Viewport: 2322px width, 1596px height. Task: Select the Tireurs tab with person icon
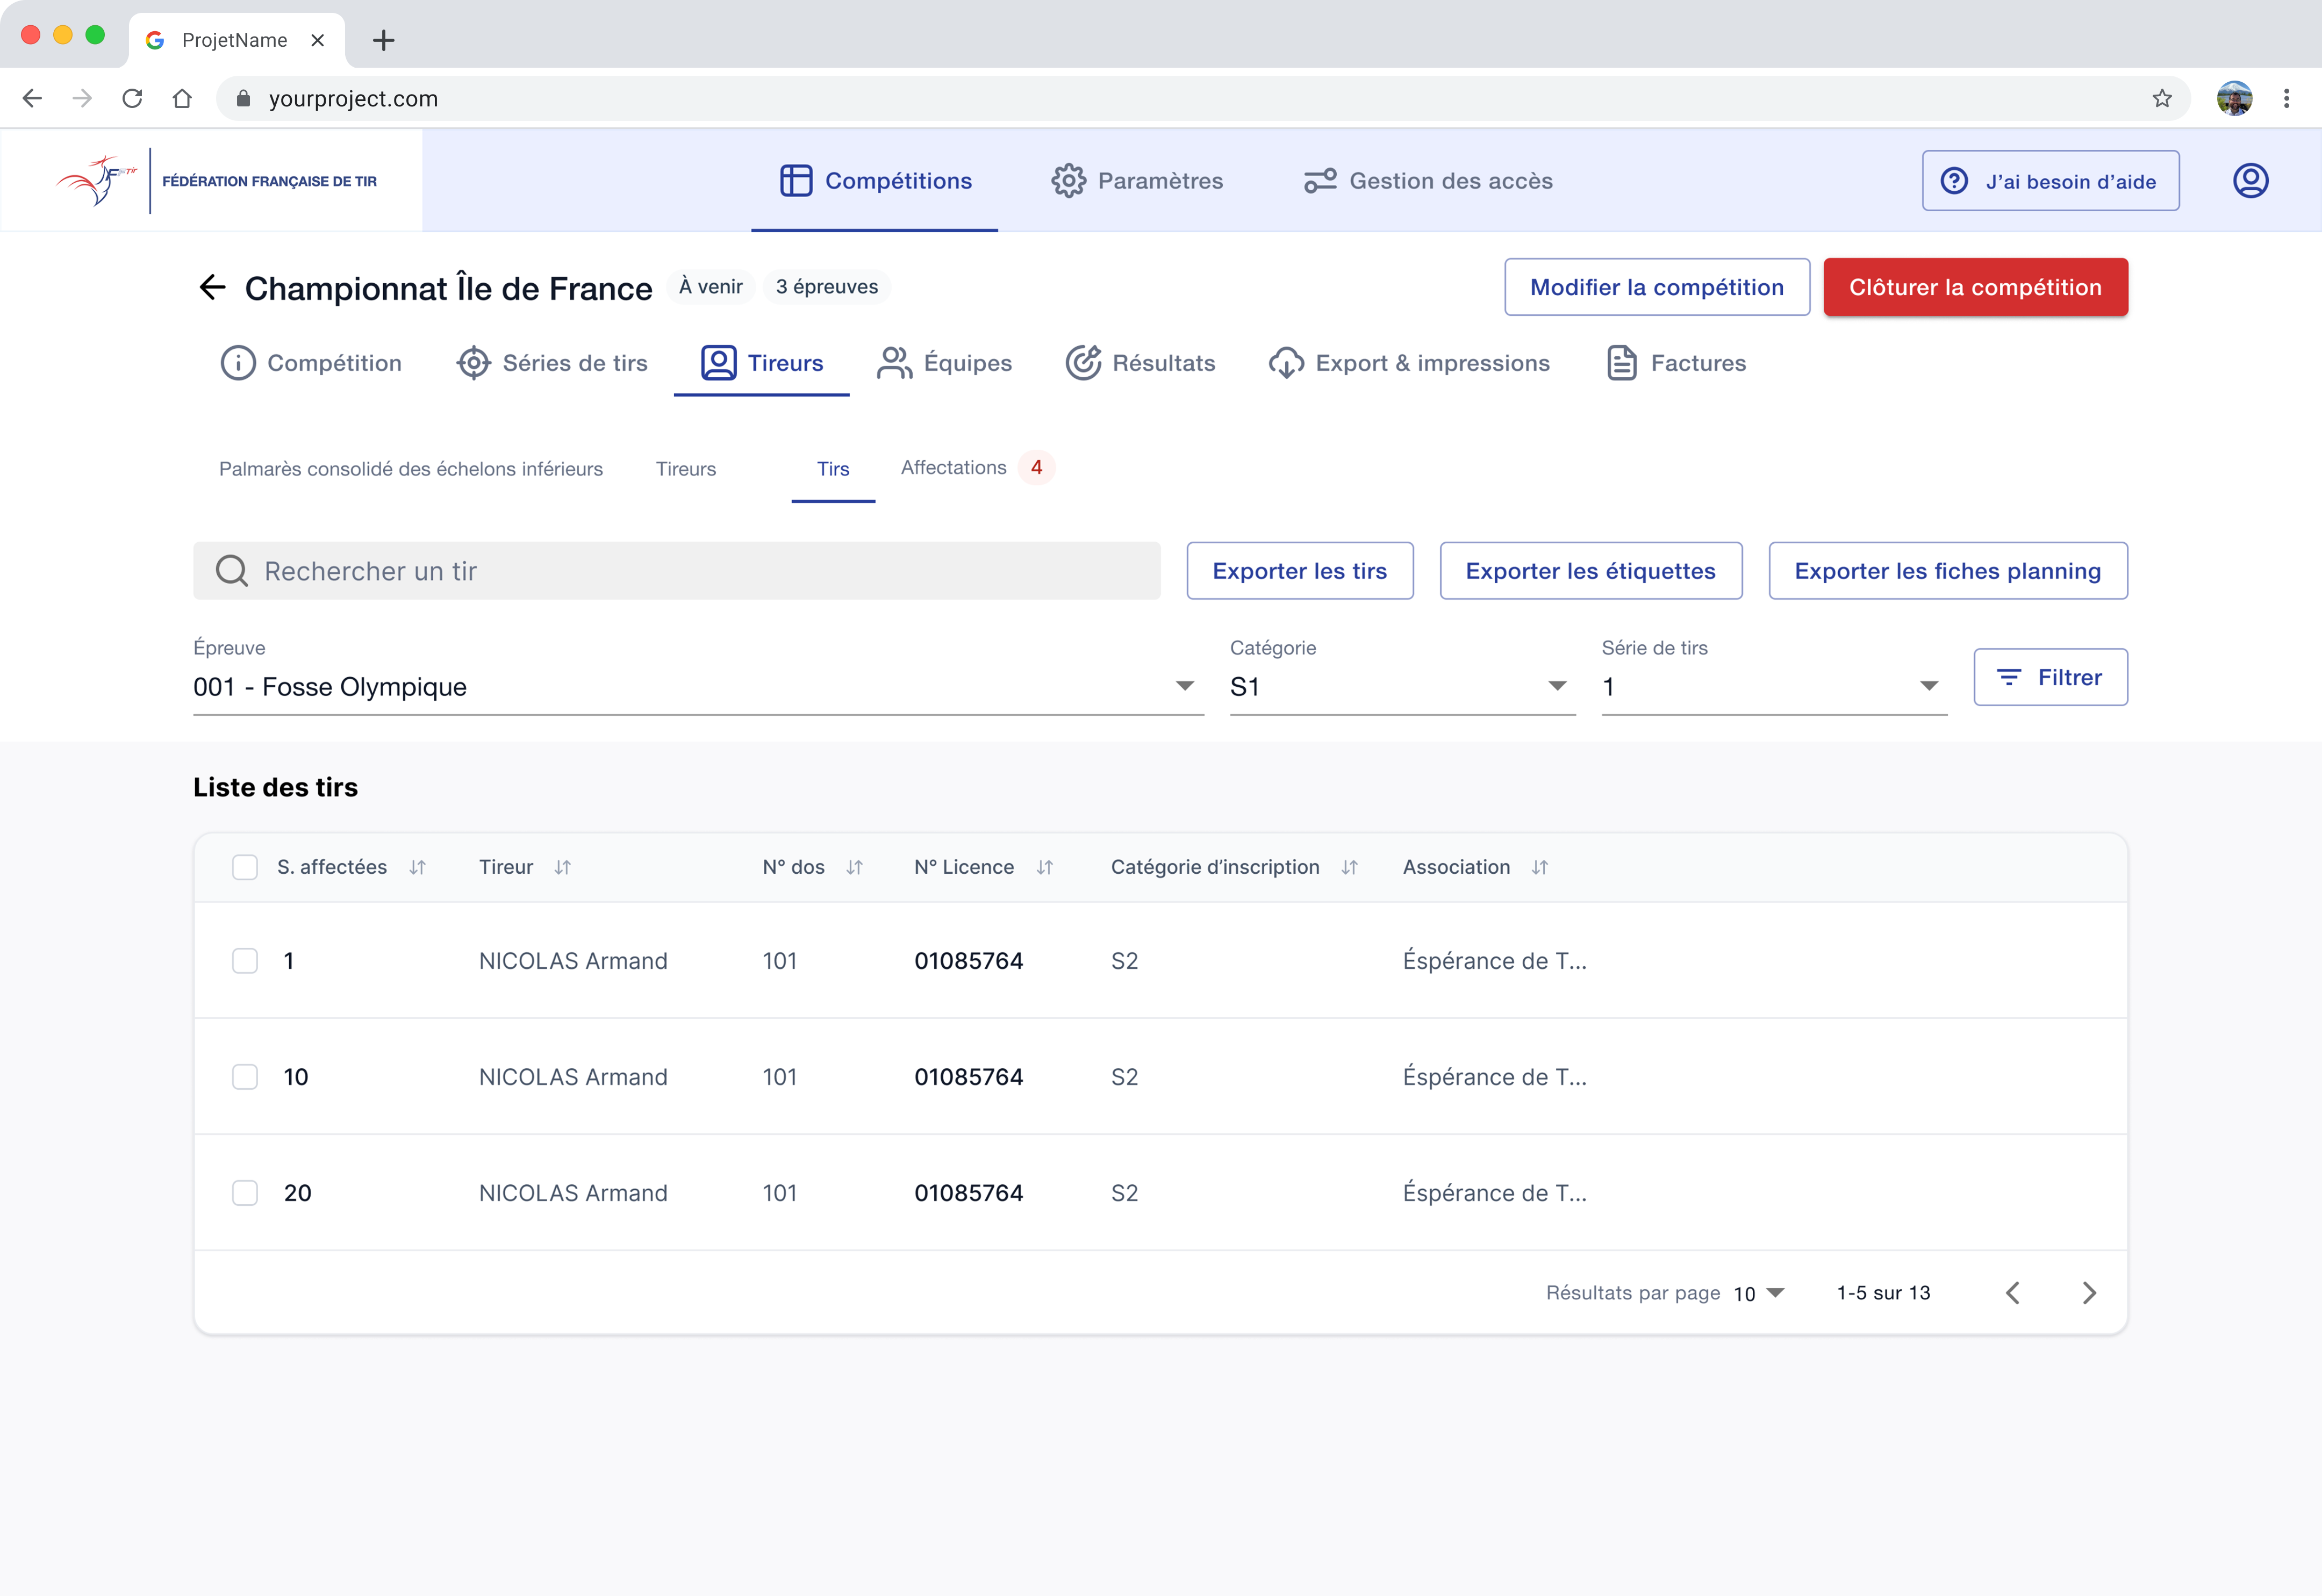coord(762,363)
